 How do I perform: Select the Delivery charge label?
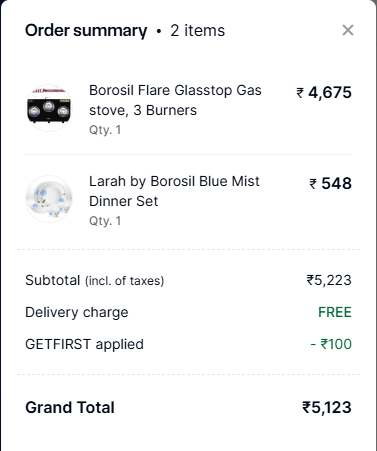[77, 313]
